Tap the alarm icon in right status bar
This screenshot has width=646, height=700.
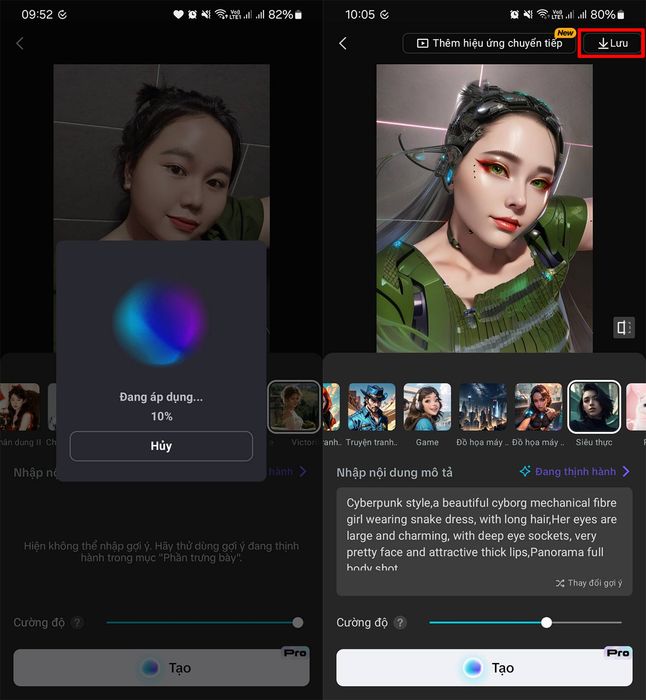pyautogui.click(x=514, y=15)
